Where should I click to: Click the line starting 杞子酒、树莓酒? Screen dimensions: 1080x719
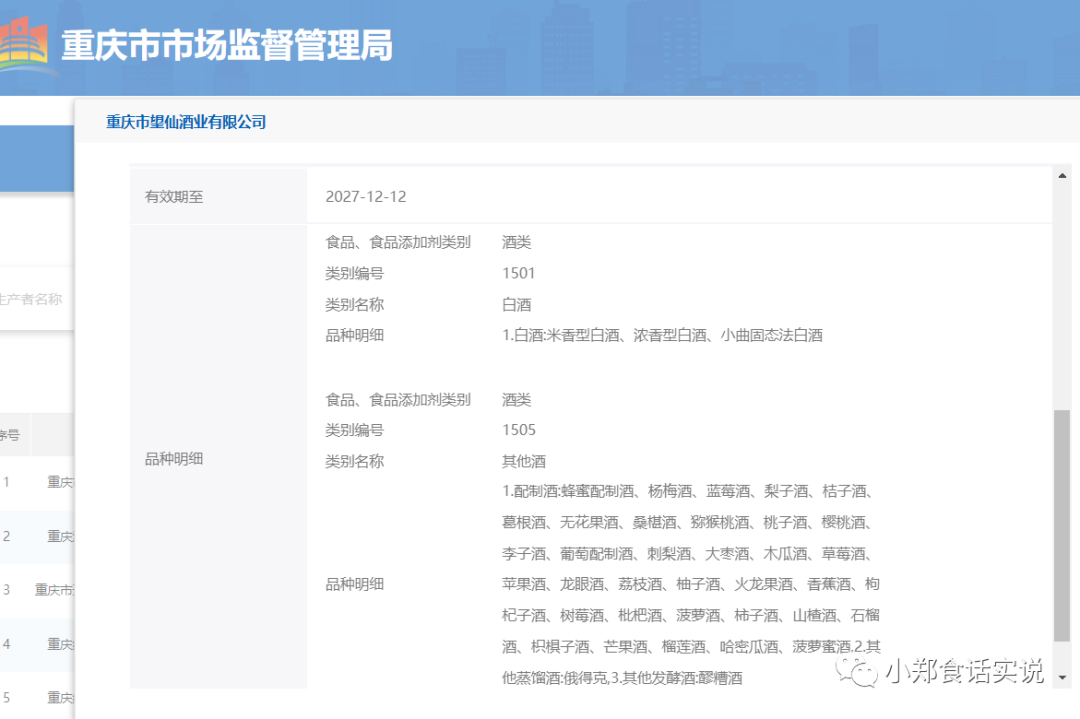(x=691, y=616)
